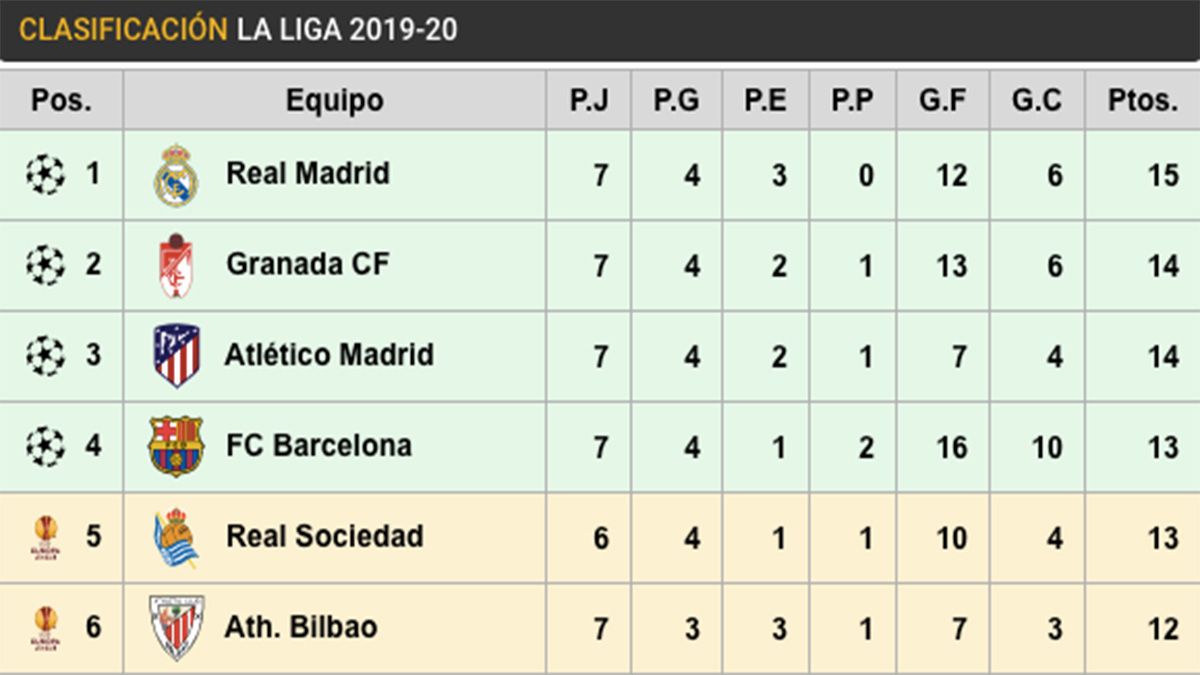Click the Pos. column header

pos(61,101)
